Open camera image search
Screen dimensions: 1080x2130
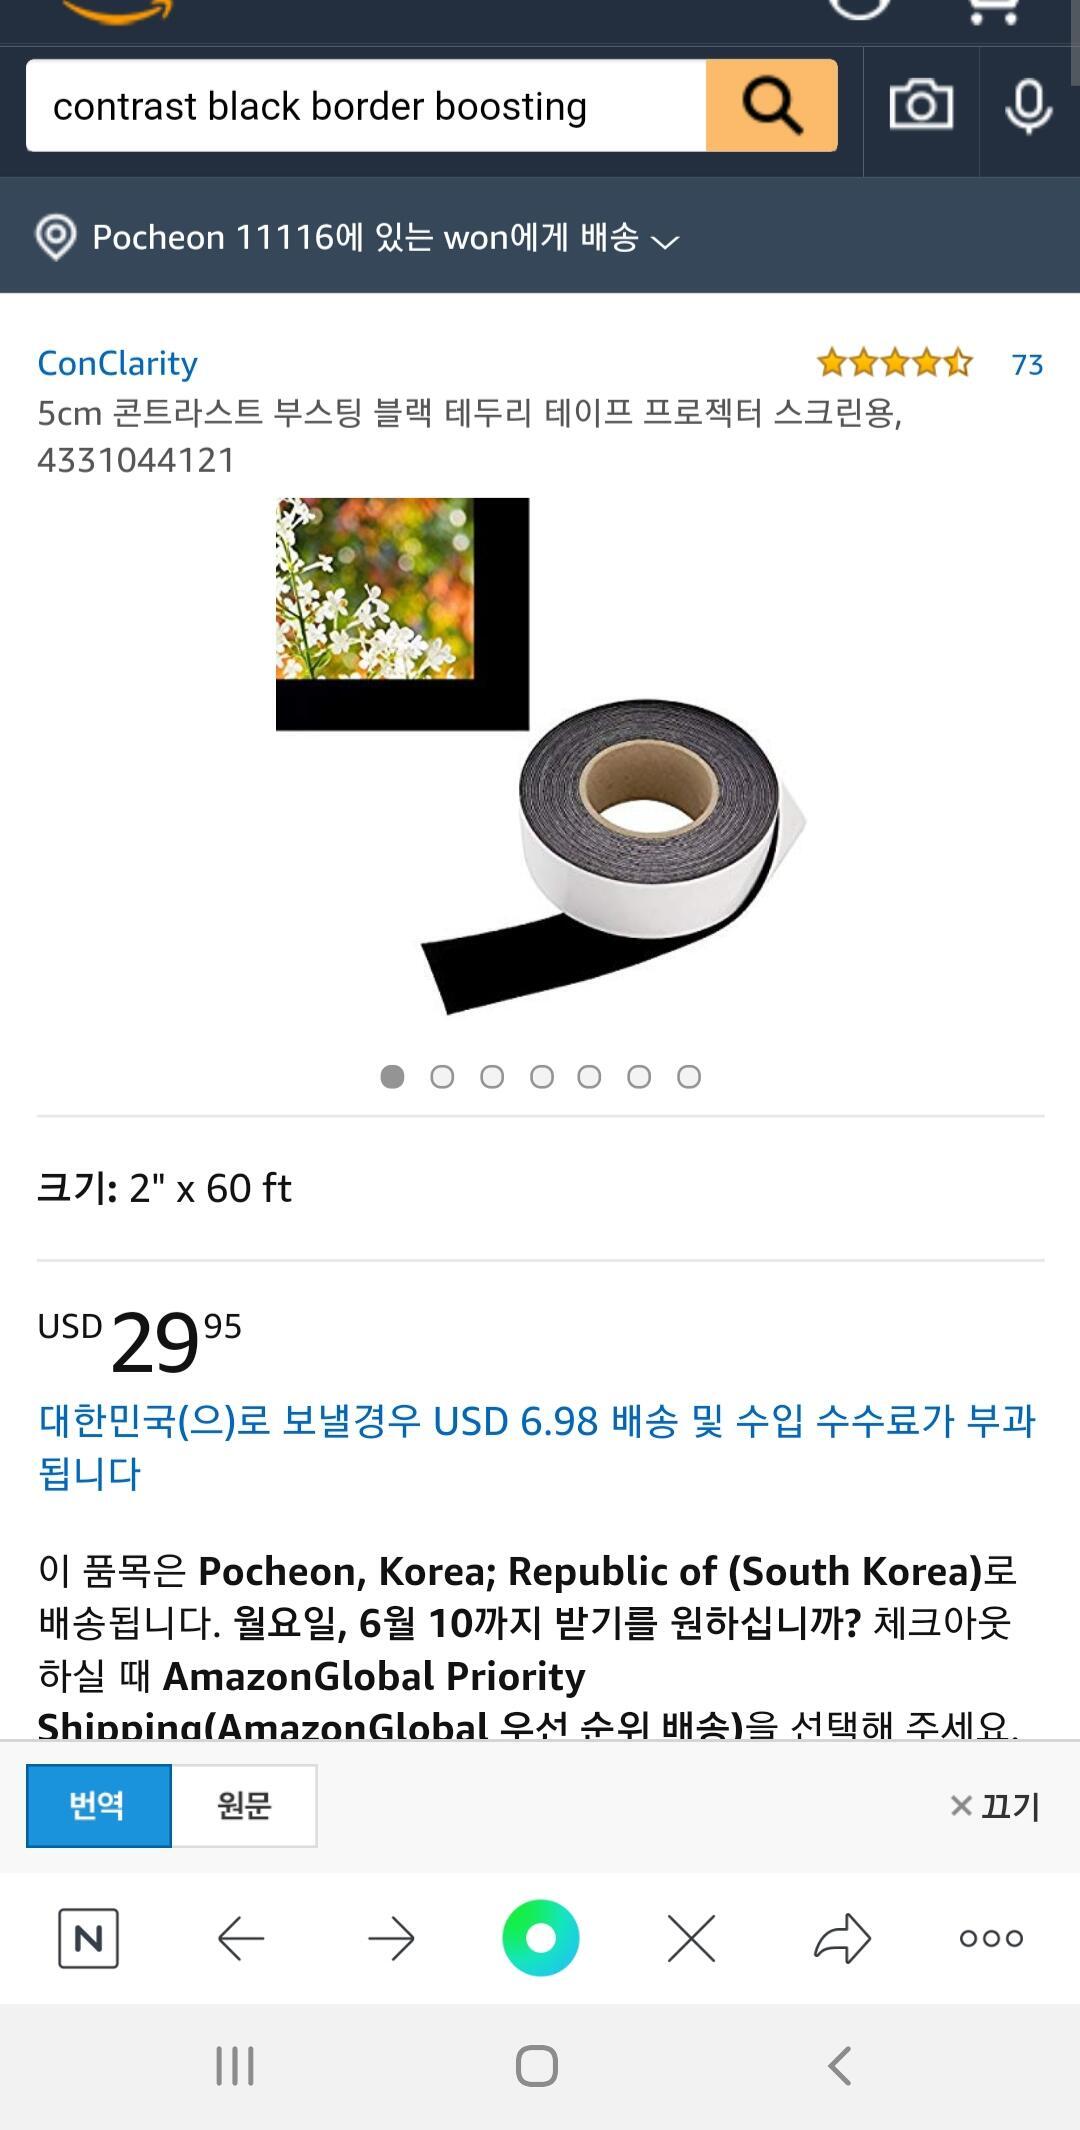click(x=921, y=104)
